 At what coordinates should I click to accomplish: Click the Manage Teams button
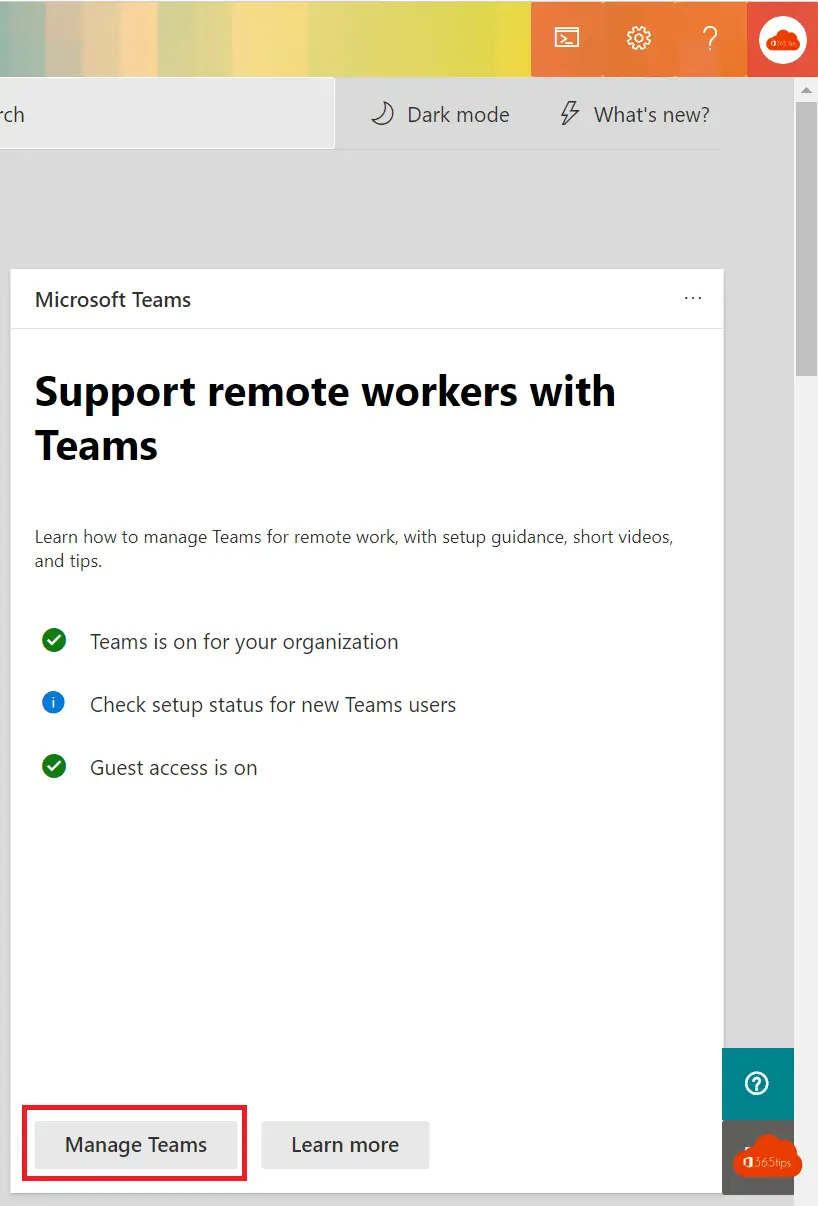pyautogui.click(x=136, y=1145)
